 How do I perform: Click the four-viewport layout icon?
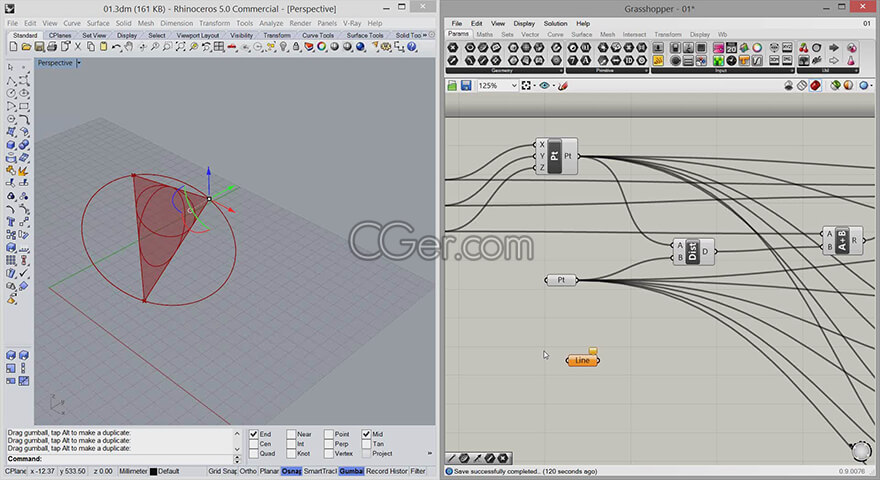point(219,47)
